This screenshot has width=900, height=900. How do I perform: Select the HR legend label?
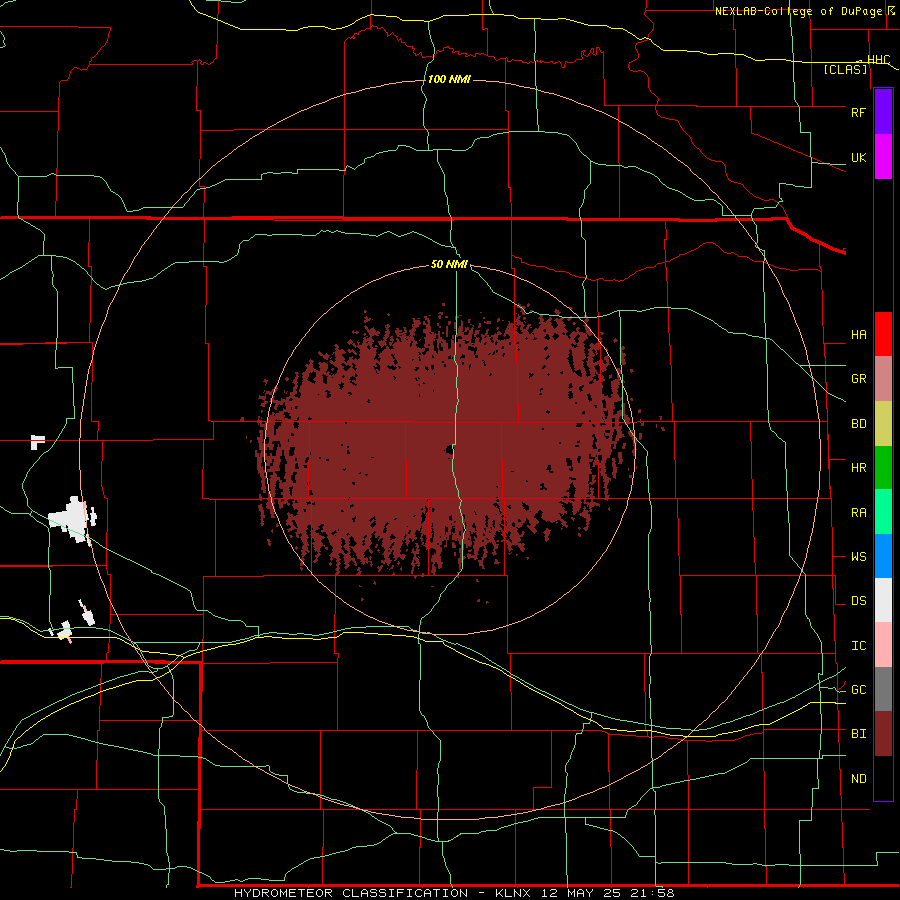coord(858,468)
